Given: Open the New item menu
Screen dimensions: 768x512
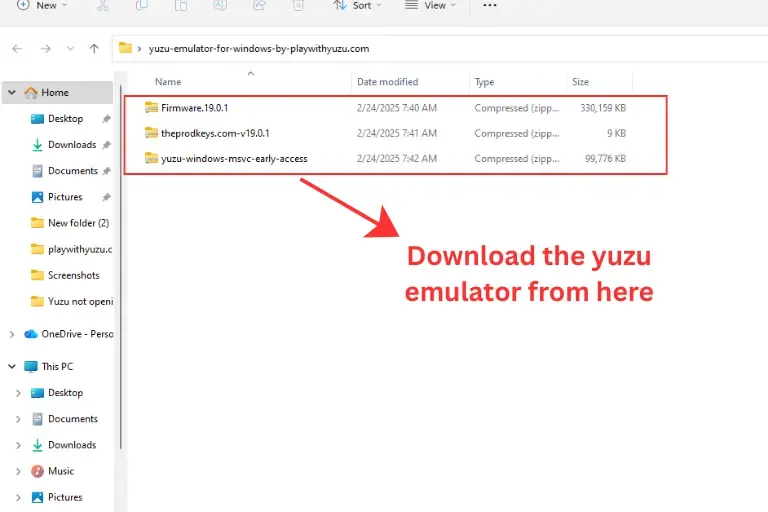Looking at the screenshot, I should [x=42, y=5].
